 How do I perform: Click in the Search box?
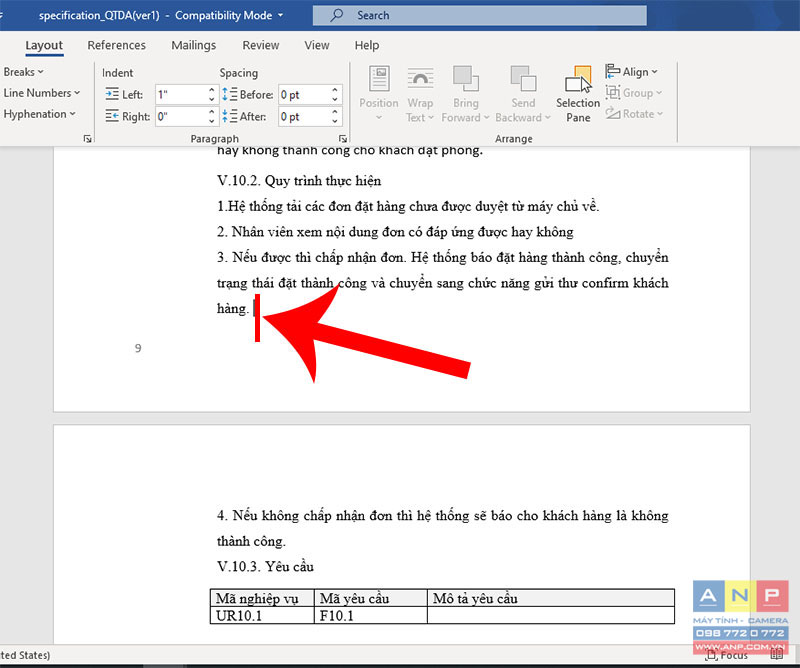480,15
